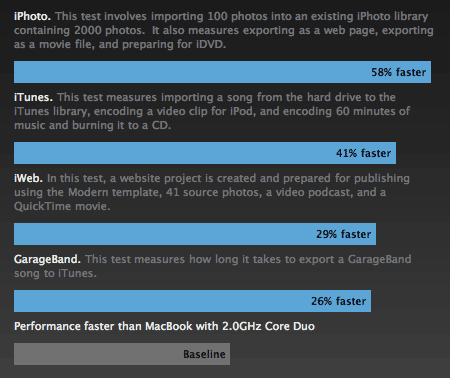Click the 'QuickTime movie' text
The width and height of the screenshot is (450, 378).
pos(62,206)
